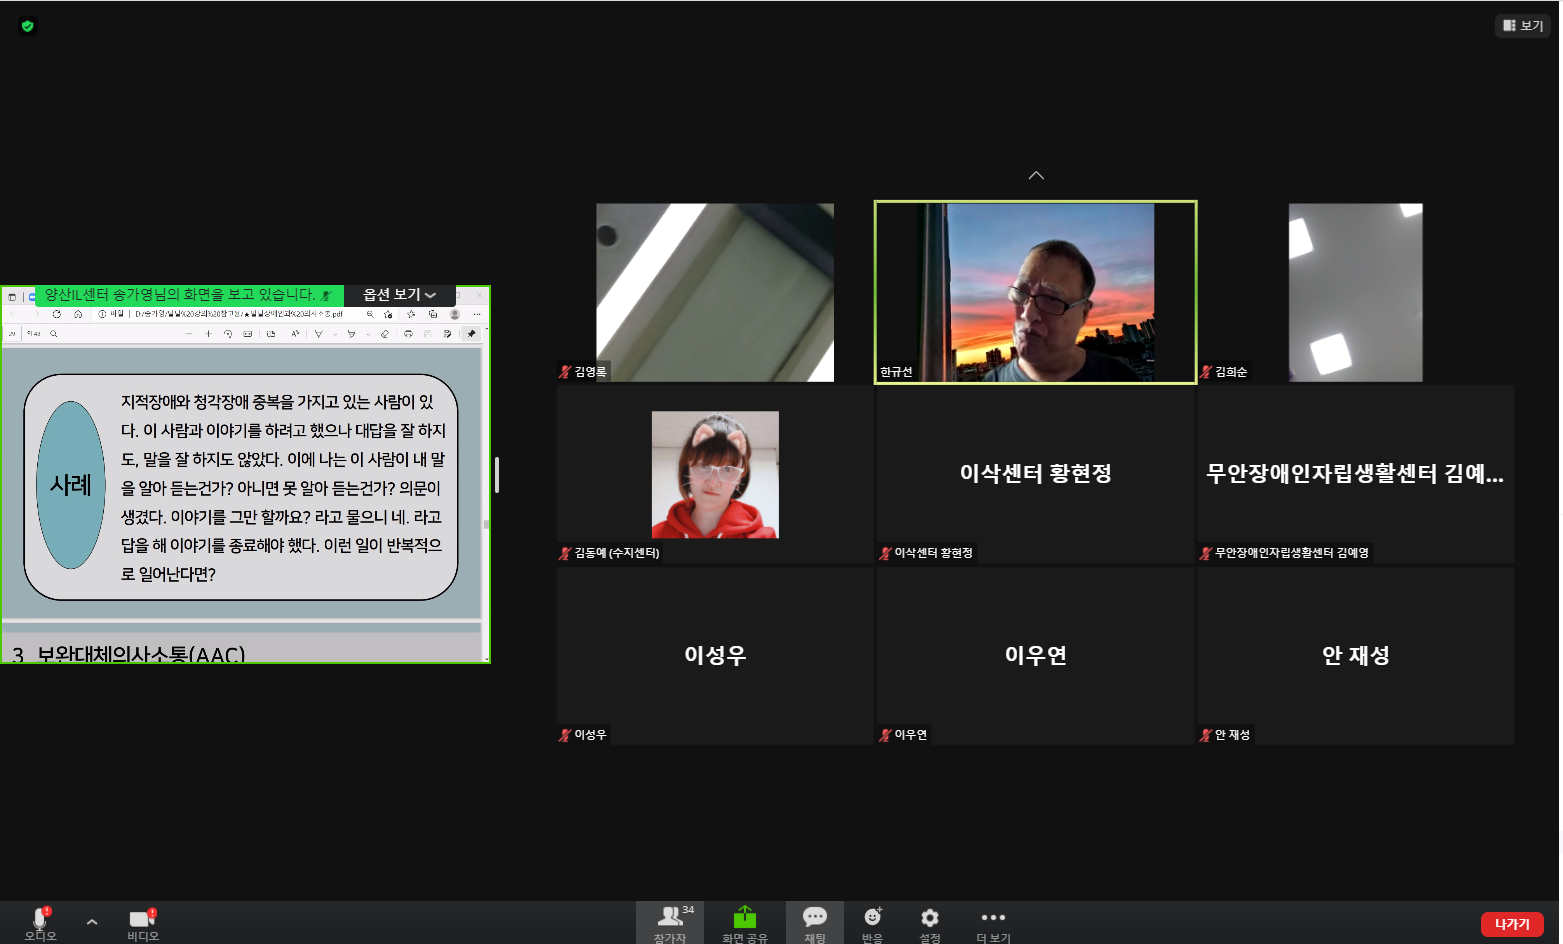Expand audio options arrow next to 오디오
Viewport: 1563px width, 944px height.
(92, 922)
